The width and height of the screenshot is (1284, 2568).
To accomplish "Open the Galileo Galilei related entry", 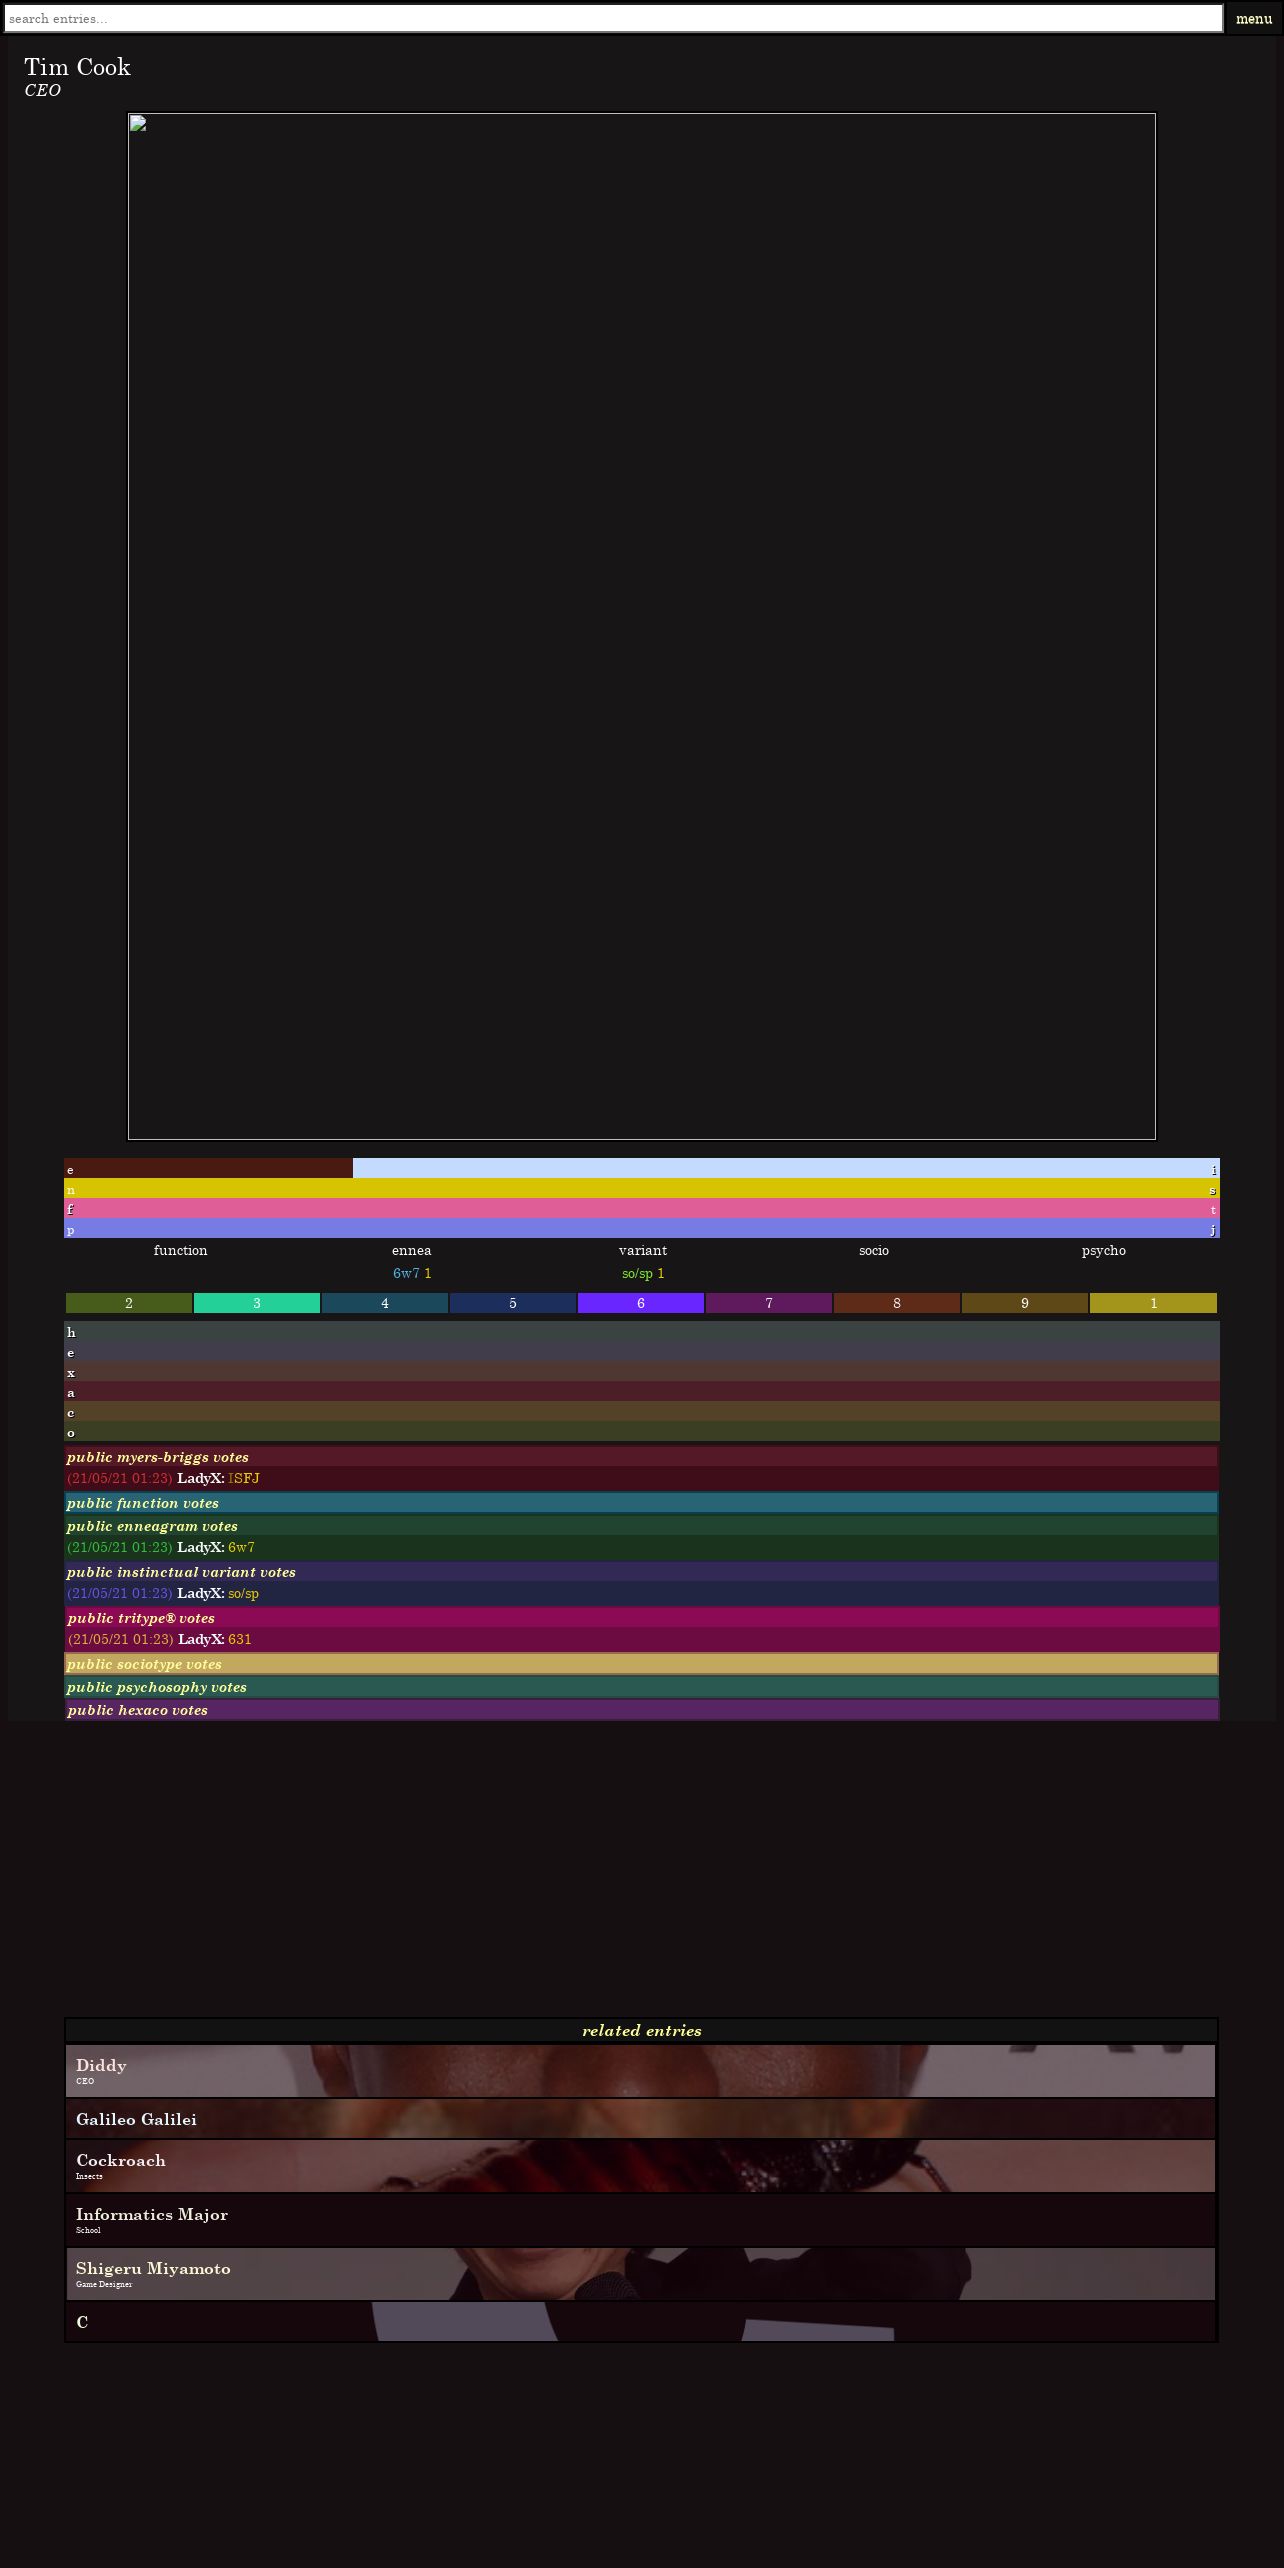I will point(641,2119).
